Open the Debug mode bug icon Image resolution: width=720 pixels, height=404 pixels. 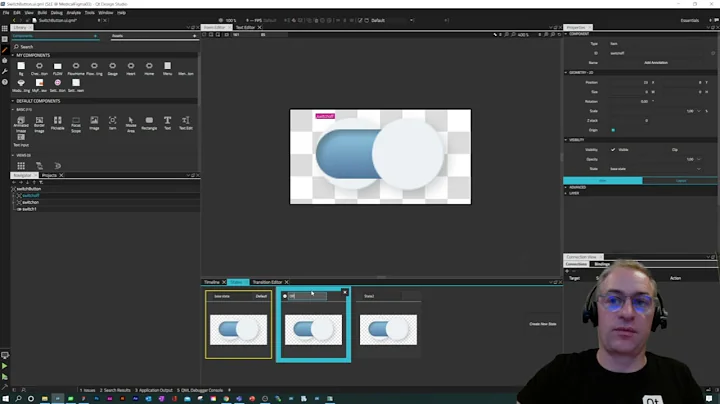tap(5, 61)
